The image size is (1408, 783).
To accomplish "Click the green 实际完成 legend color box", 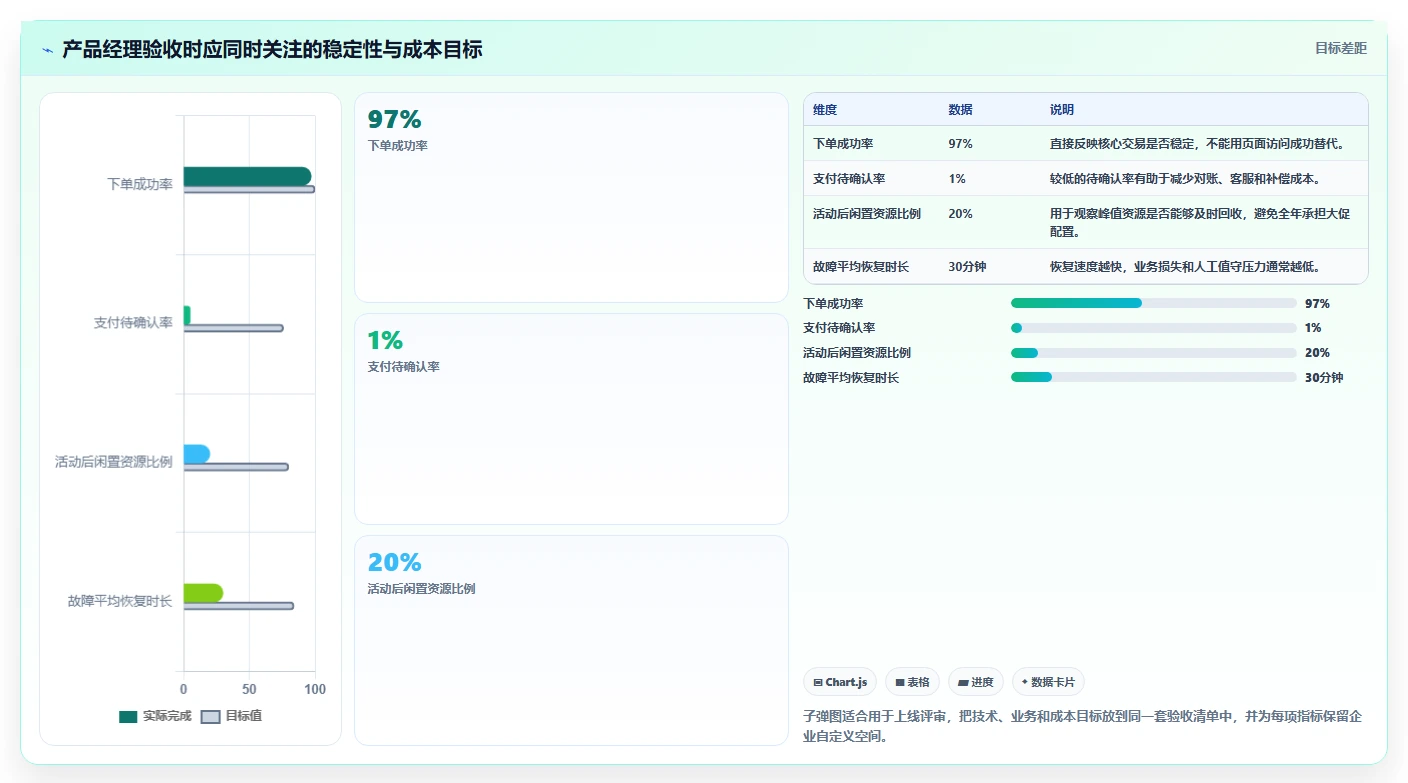I will coord(128,716).
